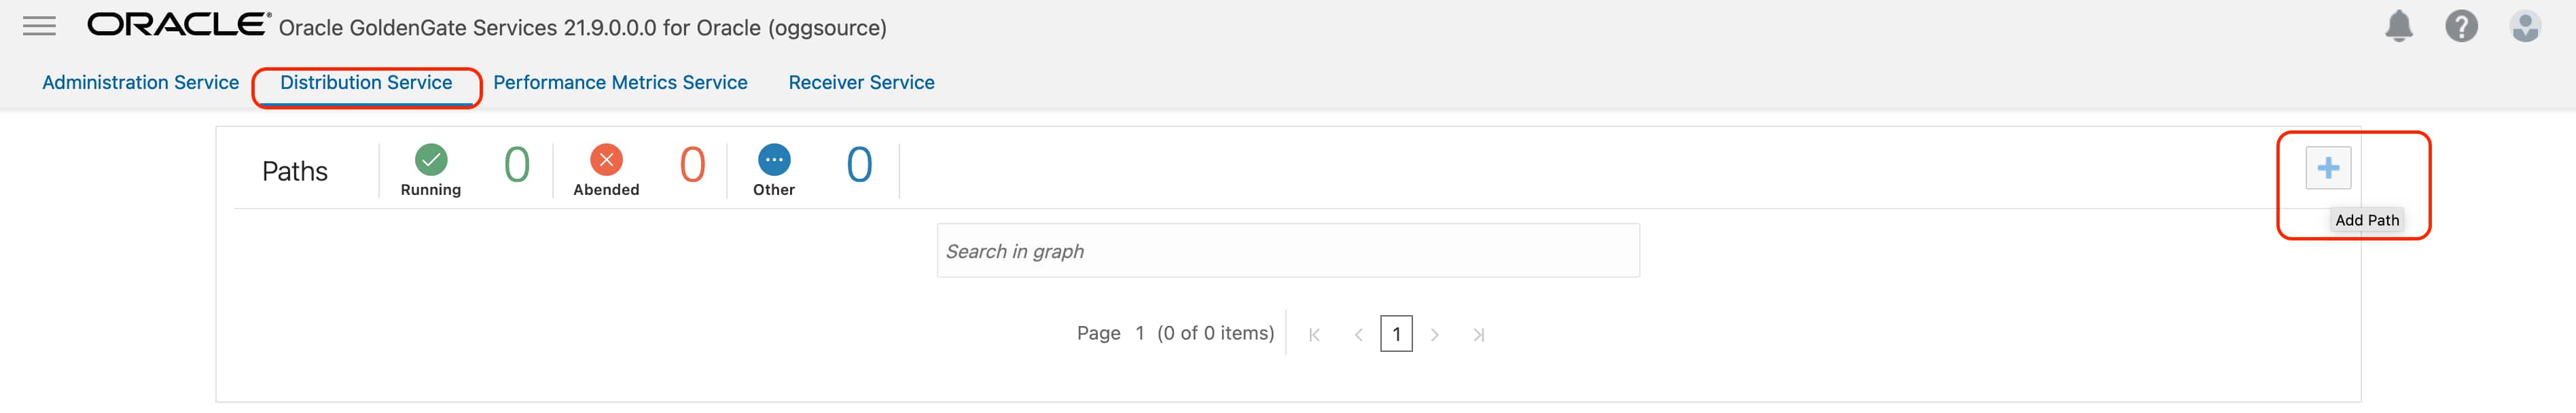Click the green Running status icon
Screen dimensions: 2576x413
click(x=431, y=160)
